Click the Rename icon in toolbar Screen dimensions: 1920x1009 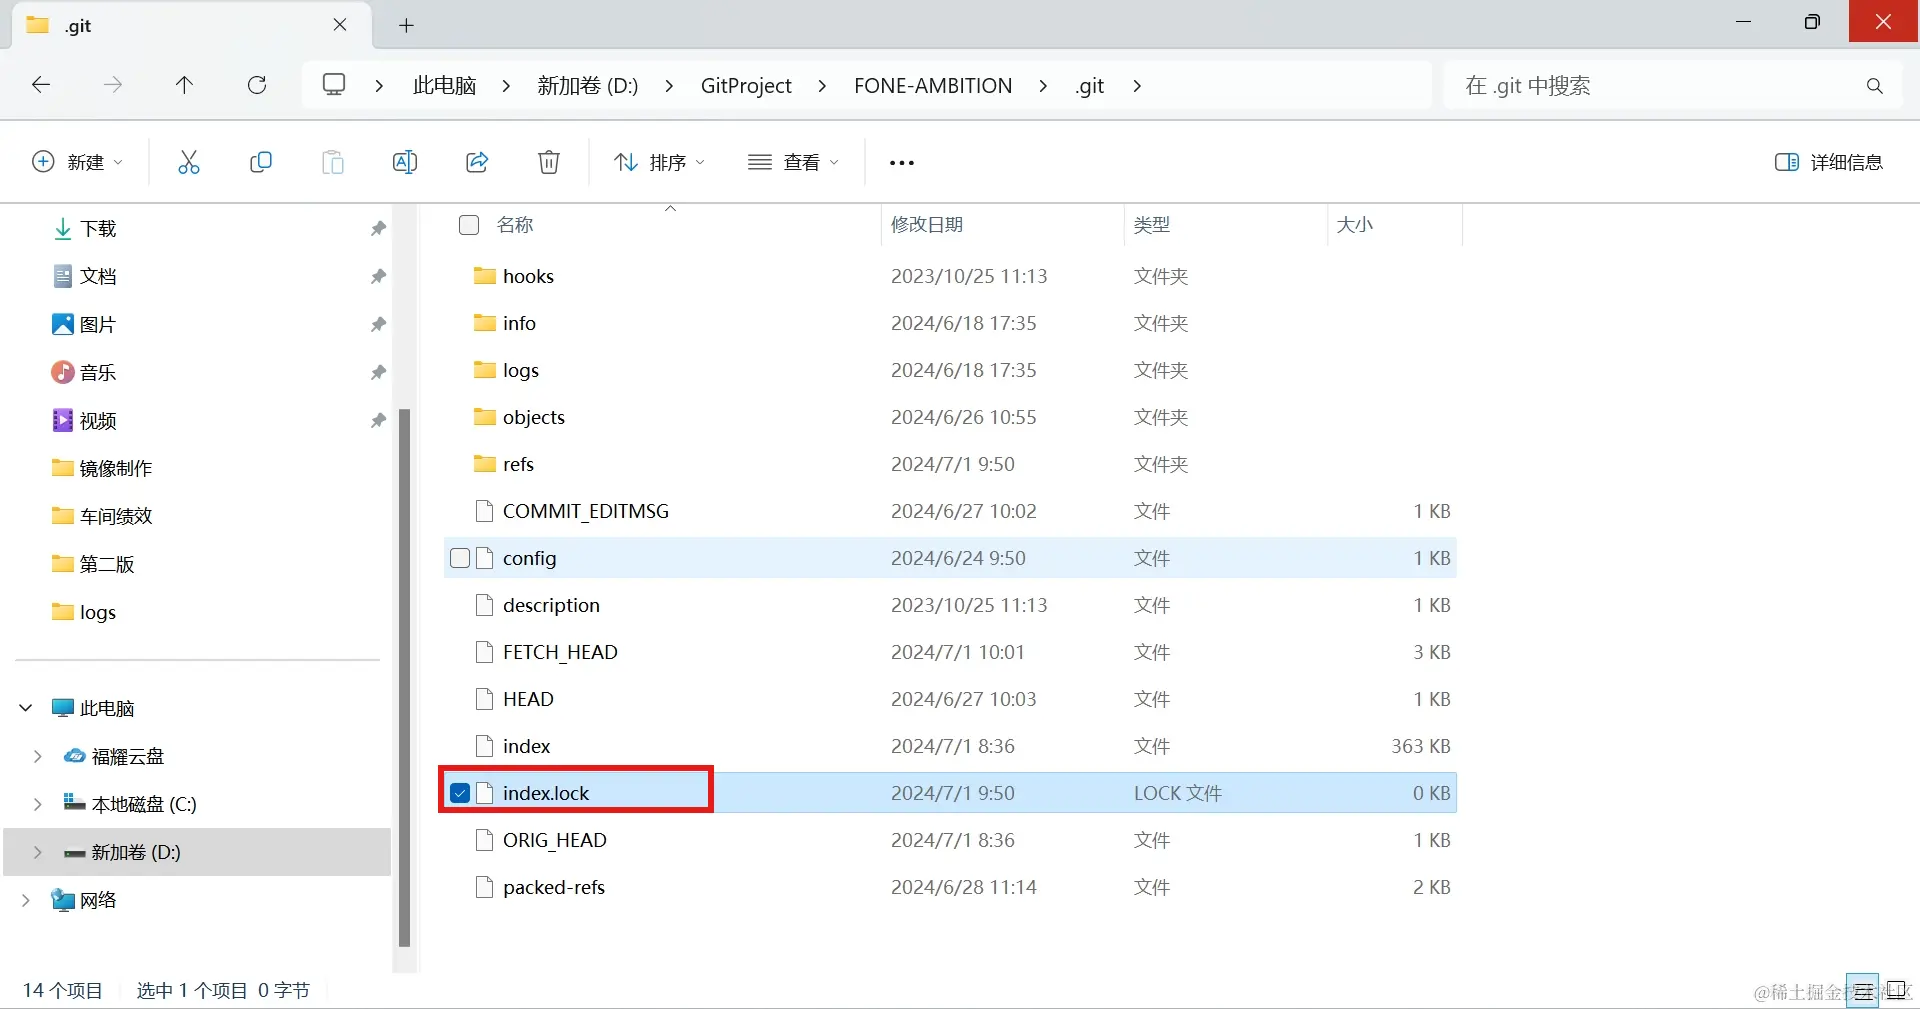pos(405,162)
